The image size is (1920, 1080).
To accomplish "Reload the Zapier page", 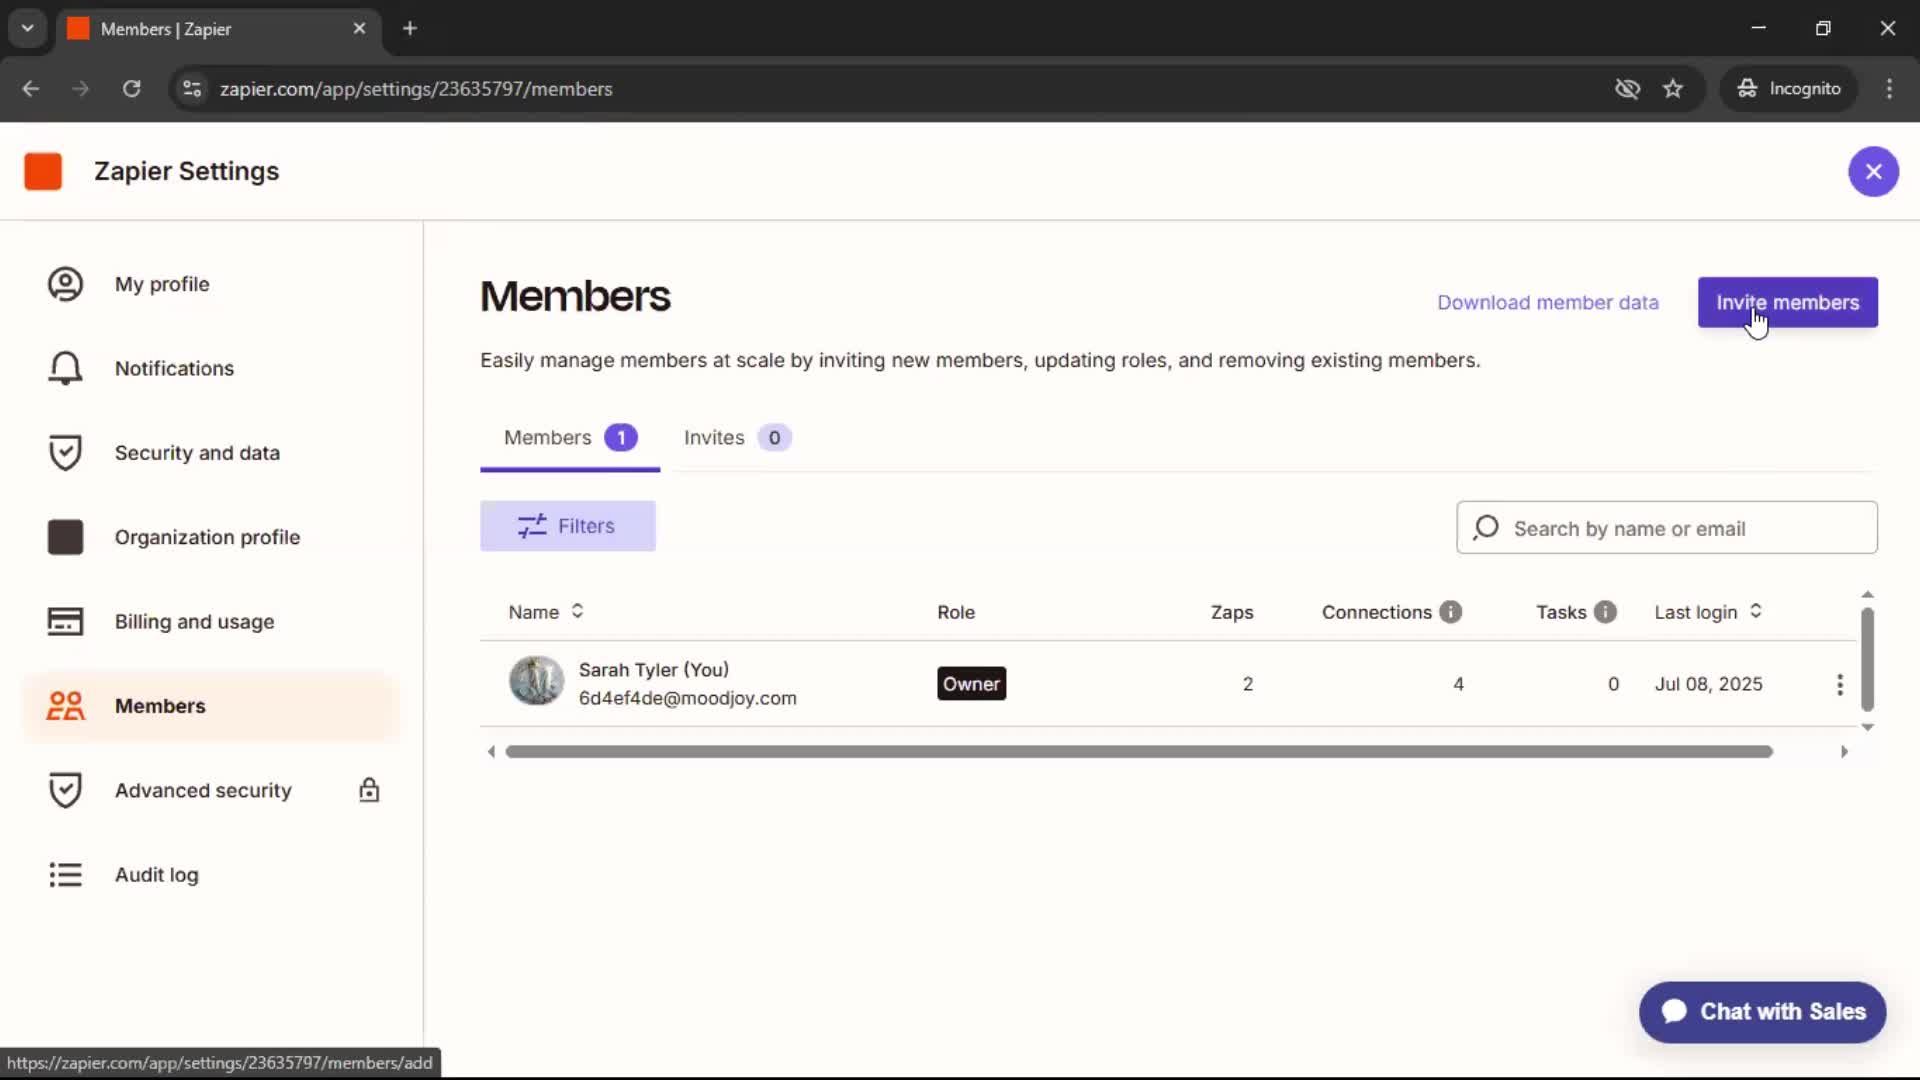I will click(x=131, y=88).
